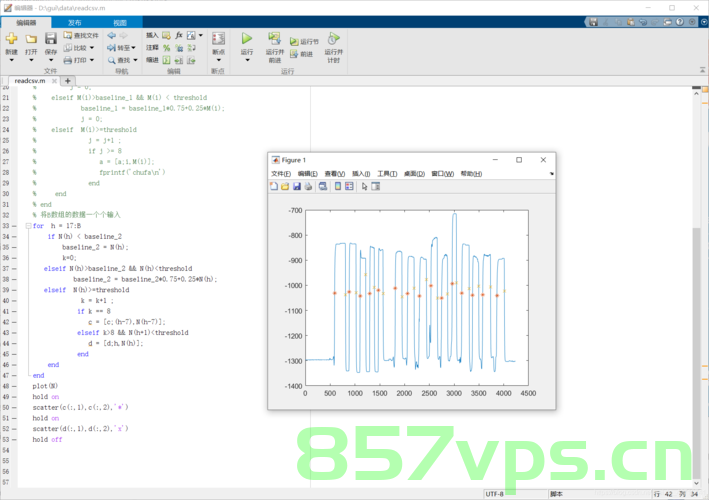Image resolution: width=709 pixels, height=500 pixels.
Task: Open the Breakpoints (断点) dropdown
Action: [x=218, y=60]
